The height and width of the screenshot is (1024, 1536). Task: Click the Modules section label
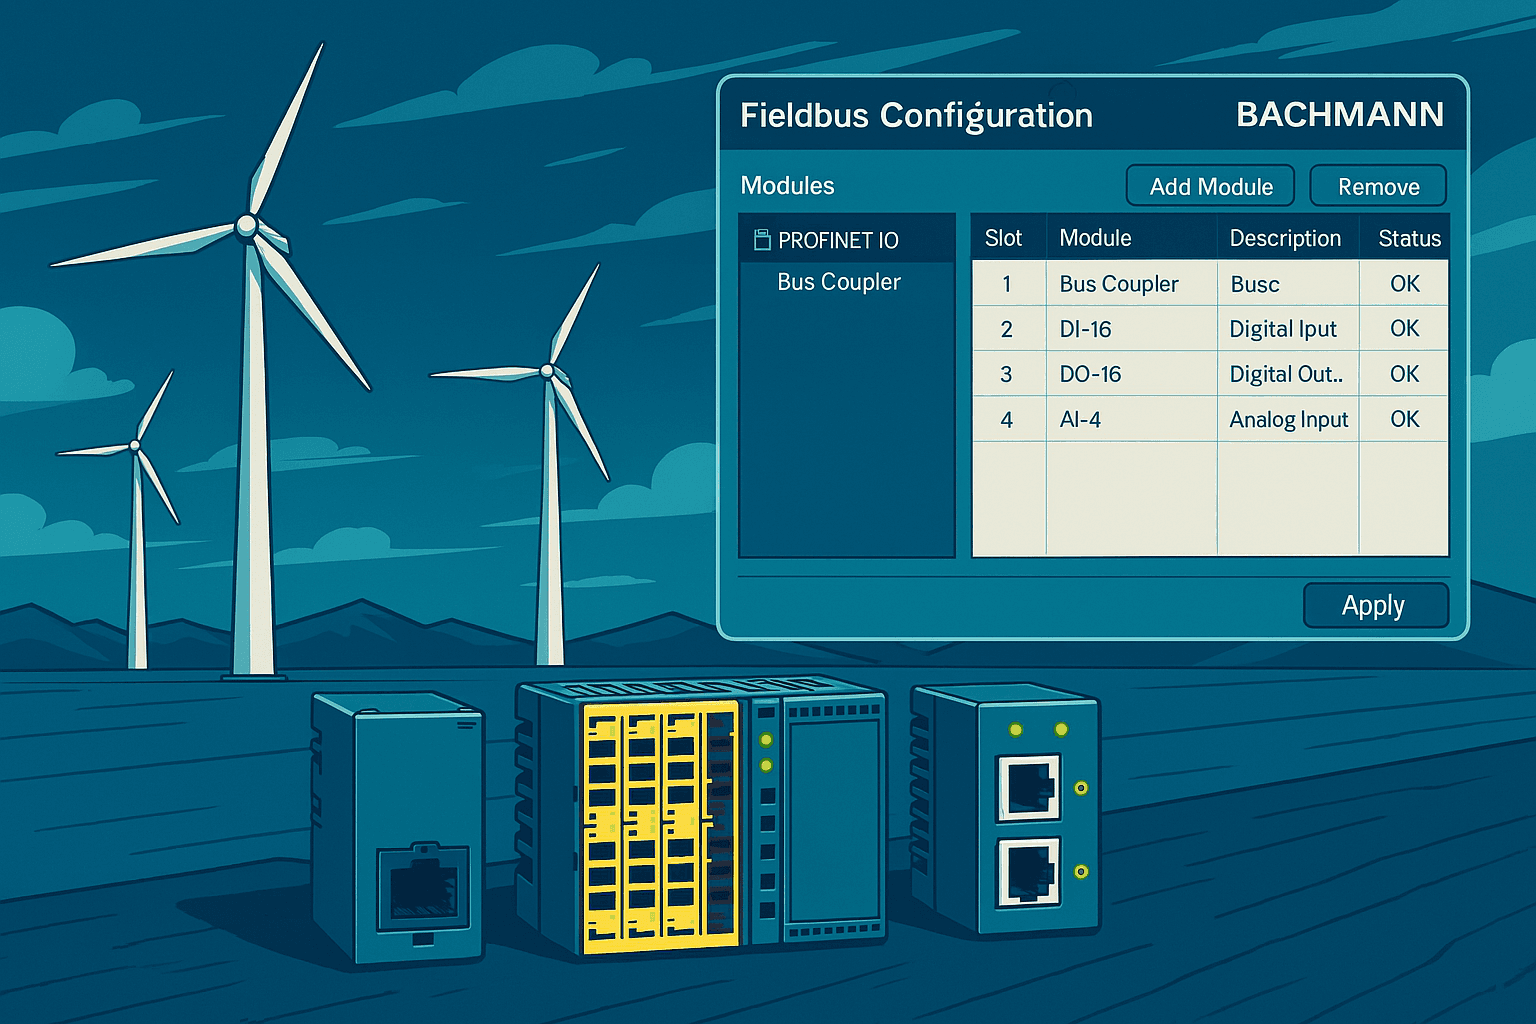[787, 186]
